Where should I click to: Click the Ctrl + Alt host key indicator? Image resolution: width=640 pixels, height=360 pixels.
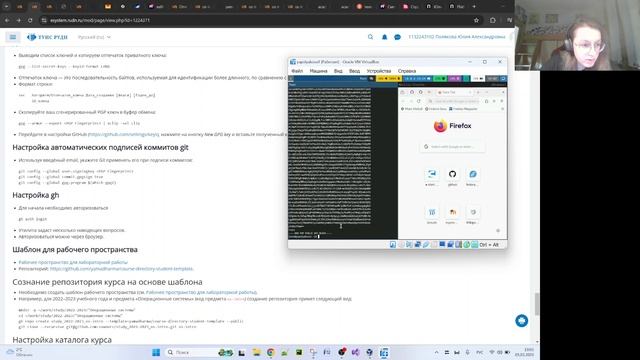[x=489, y=245]
